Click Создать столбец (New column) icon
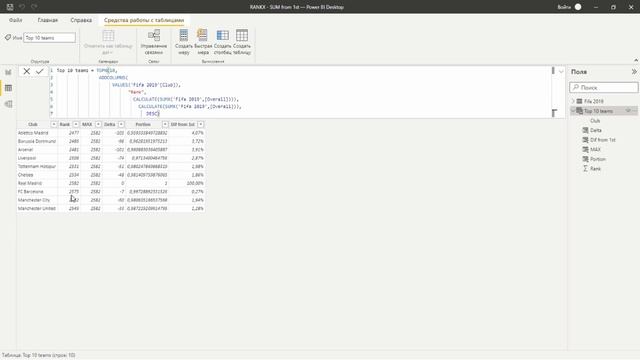Image resolution: width=640 pixels, height=360 pixels. (222, 36)
